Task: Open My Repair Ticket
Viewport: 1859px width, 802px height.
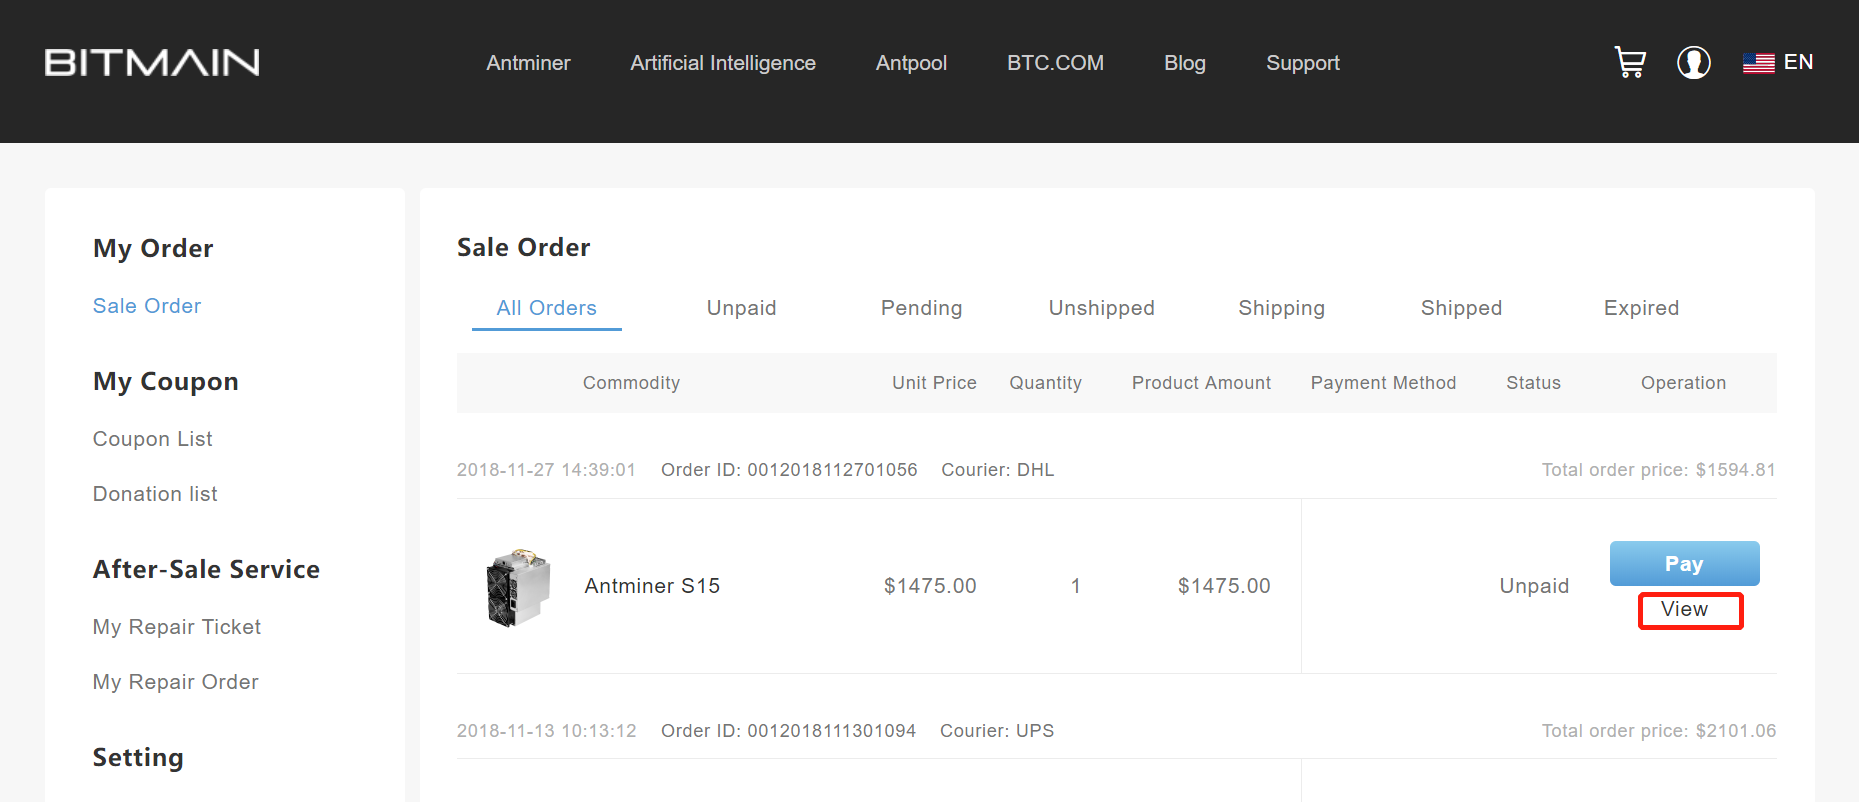Action: click(176, 627)
